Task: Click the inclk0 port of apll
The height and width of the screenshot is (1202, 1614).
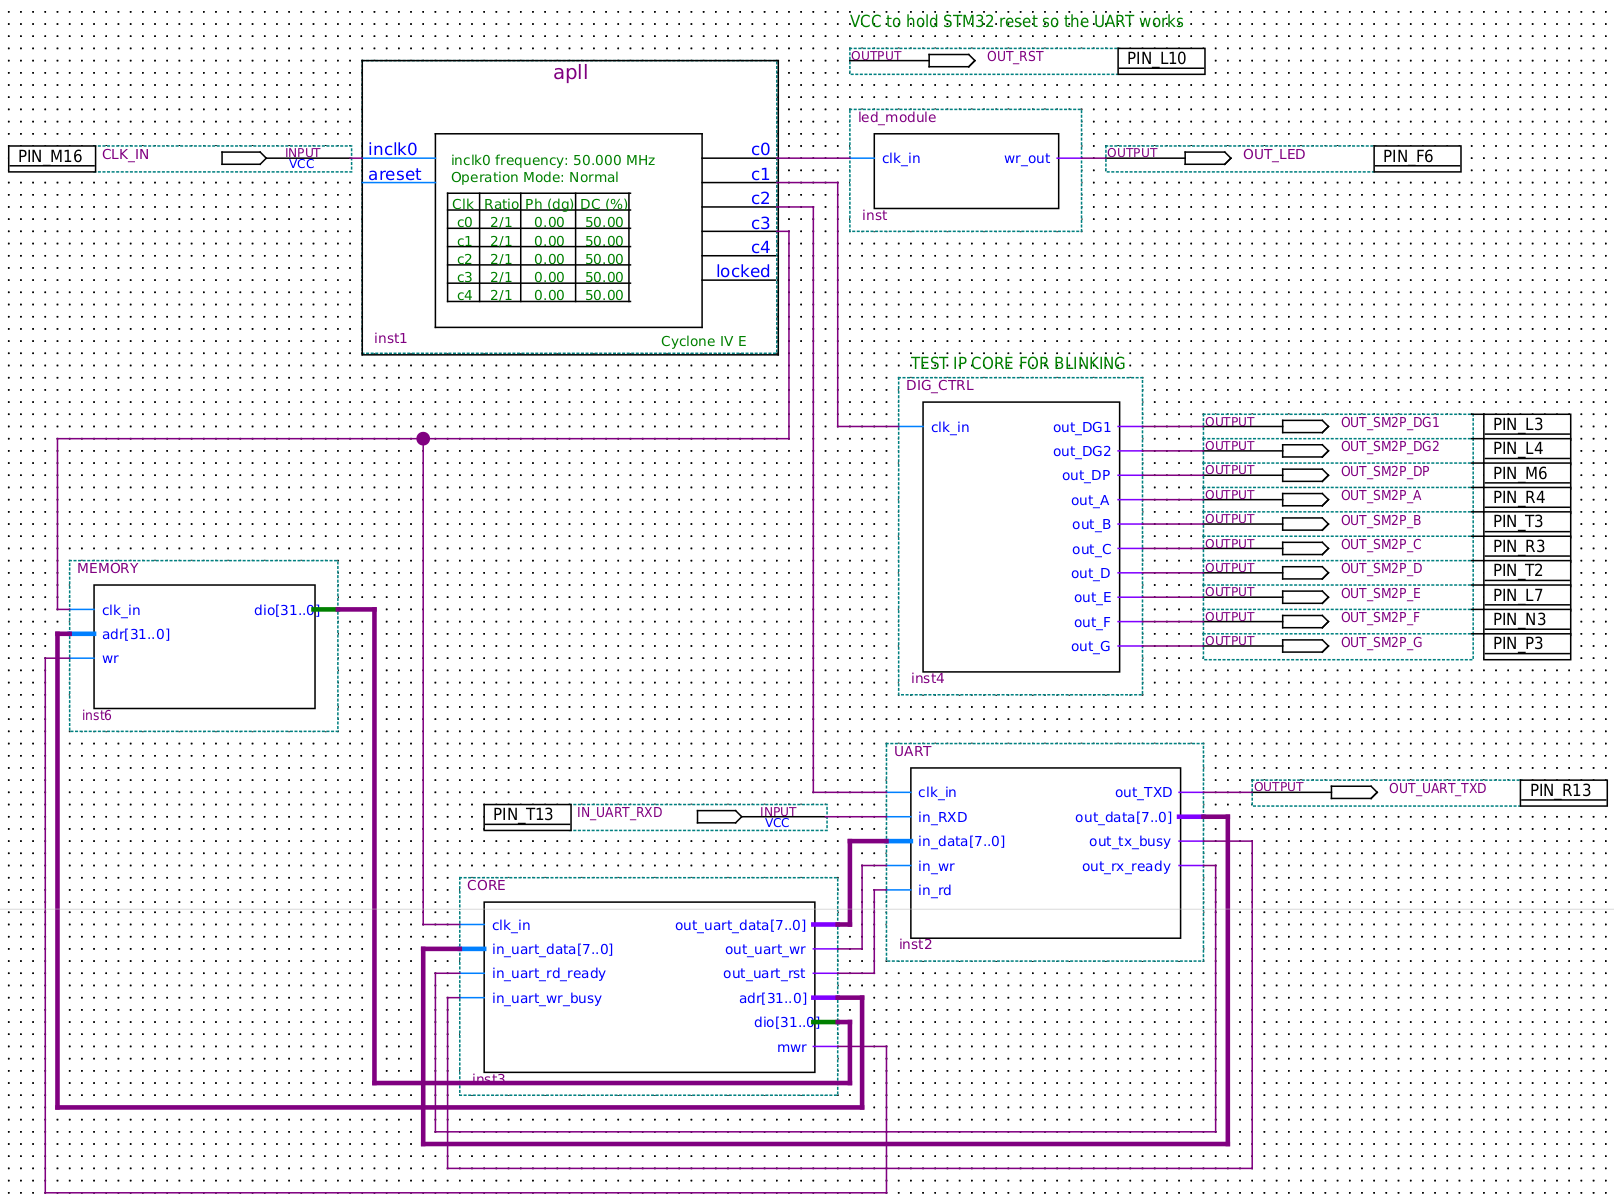Action: tap(392, 149)
